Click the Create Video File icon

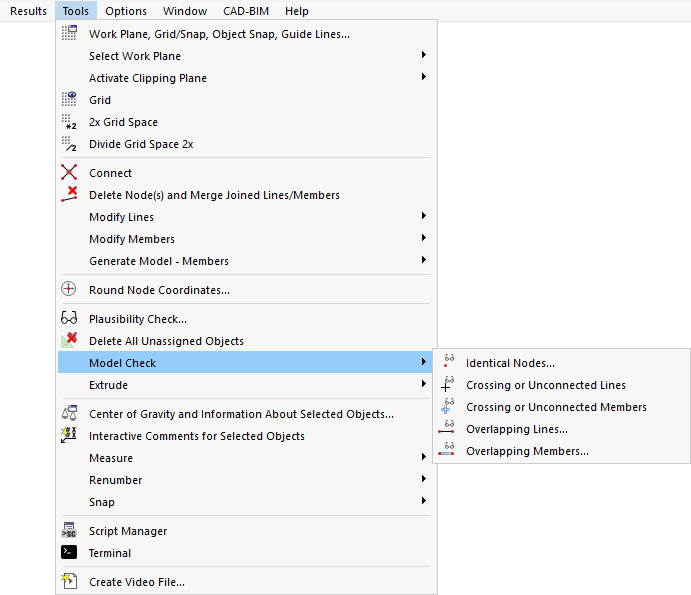(69, 582)
